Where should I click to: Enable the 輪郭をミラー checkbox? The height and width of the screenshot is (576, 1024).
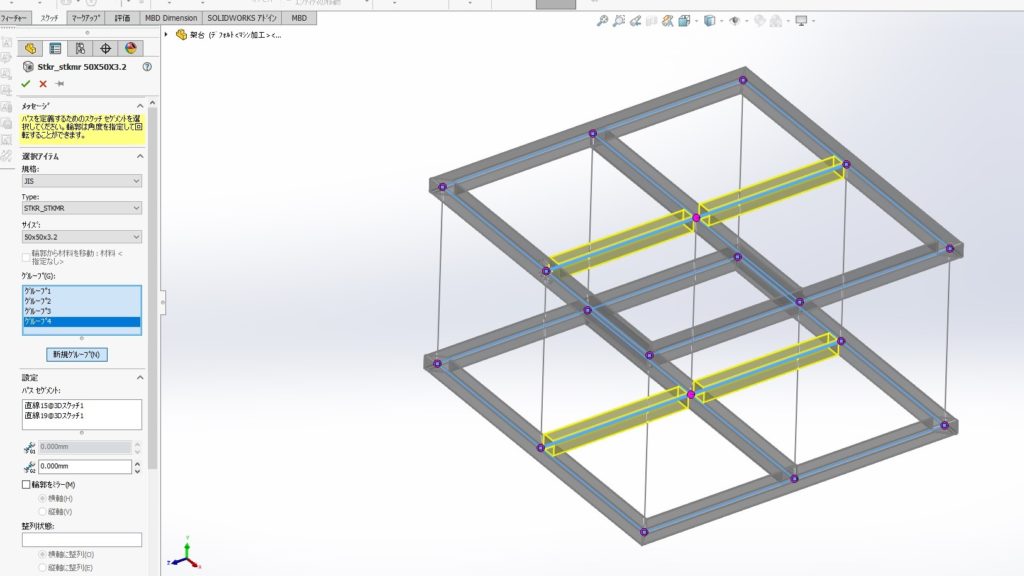(x=27, y=485)
